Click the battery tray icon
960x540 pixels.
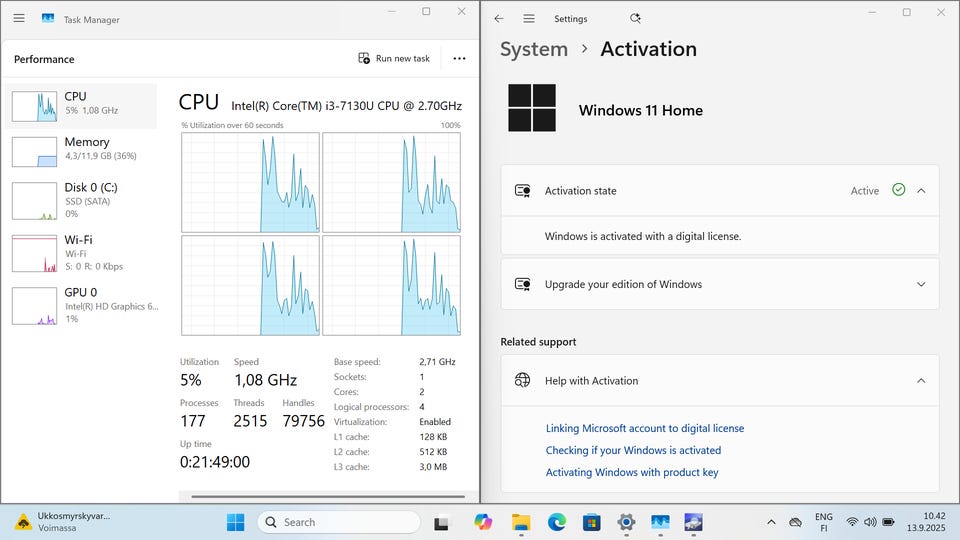[888, 522]
